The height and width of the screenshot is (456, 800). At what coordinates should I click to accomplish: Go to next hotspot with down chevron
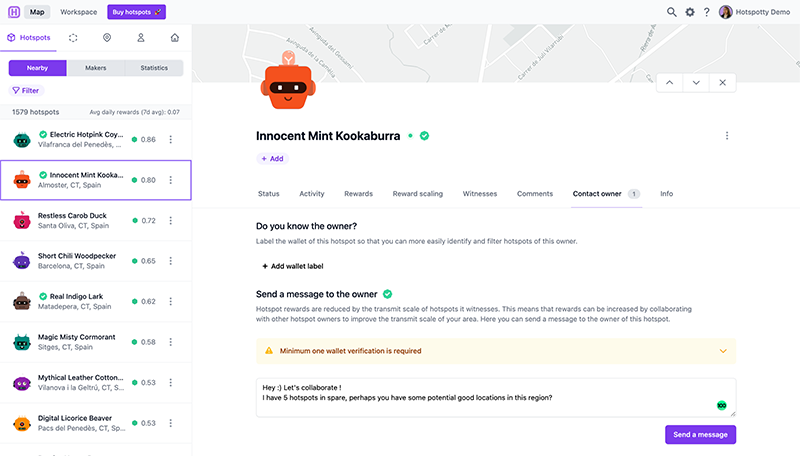[x=696, y=83]
